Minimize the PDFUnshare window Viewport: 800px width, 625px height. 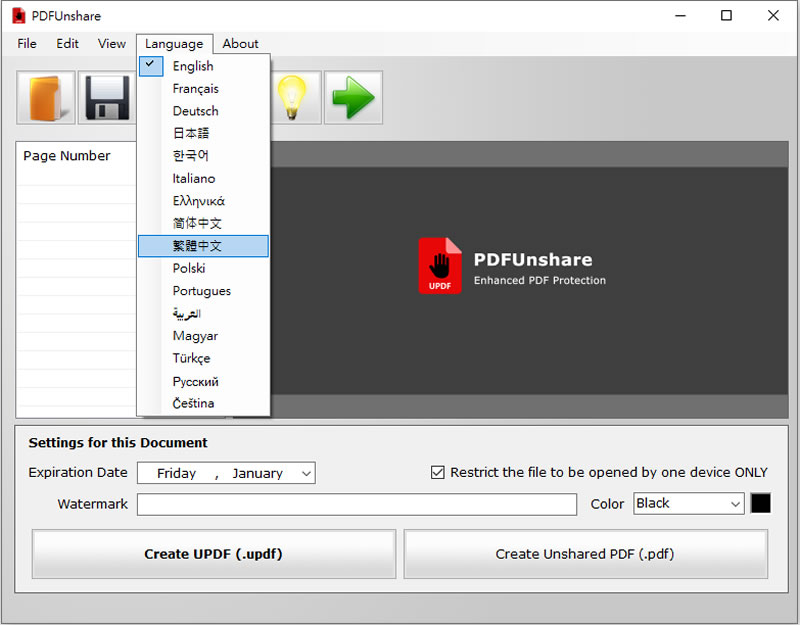coord(681,16)
